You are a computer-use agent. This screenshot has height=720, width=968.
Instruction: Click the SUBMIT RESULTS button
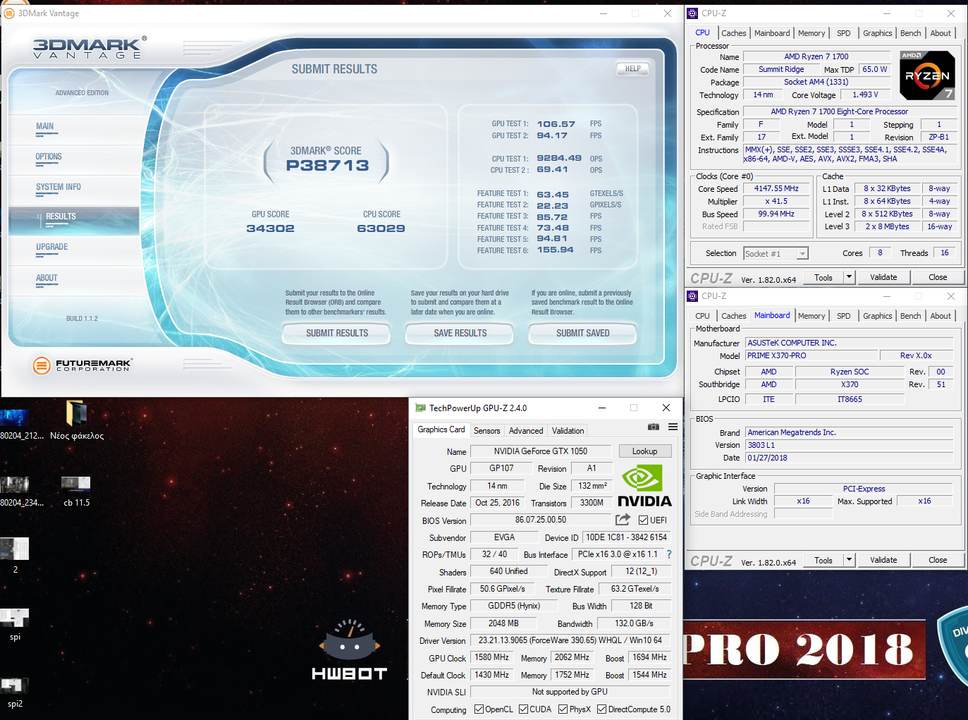[336, 333]
